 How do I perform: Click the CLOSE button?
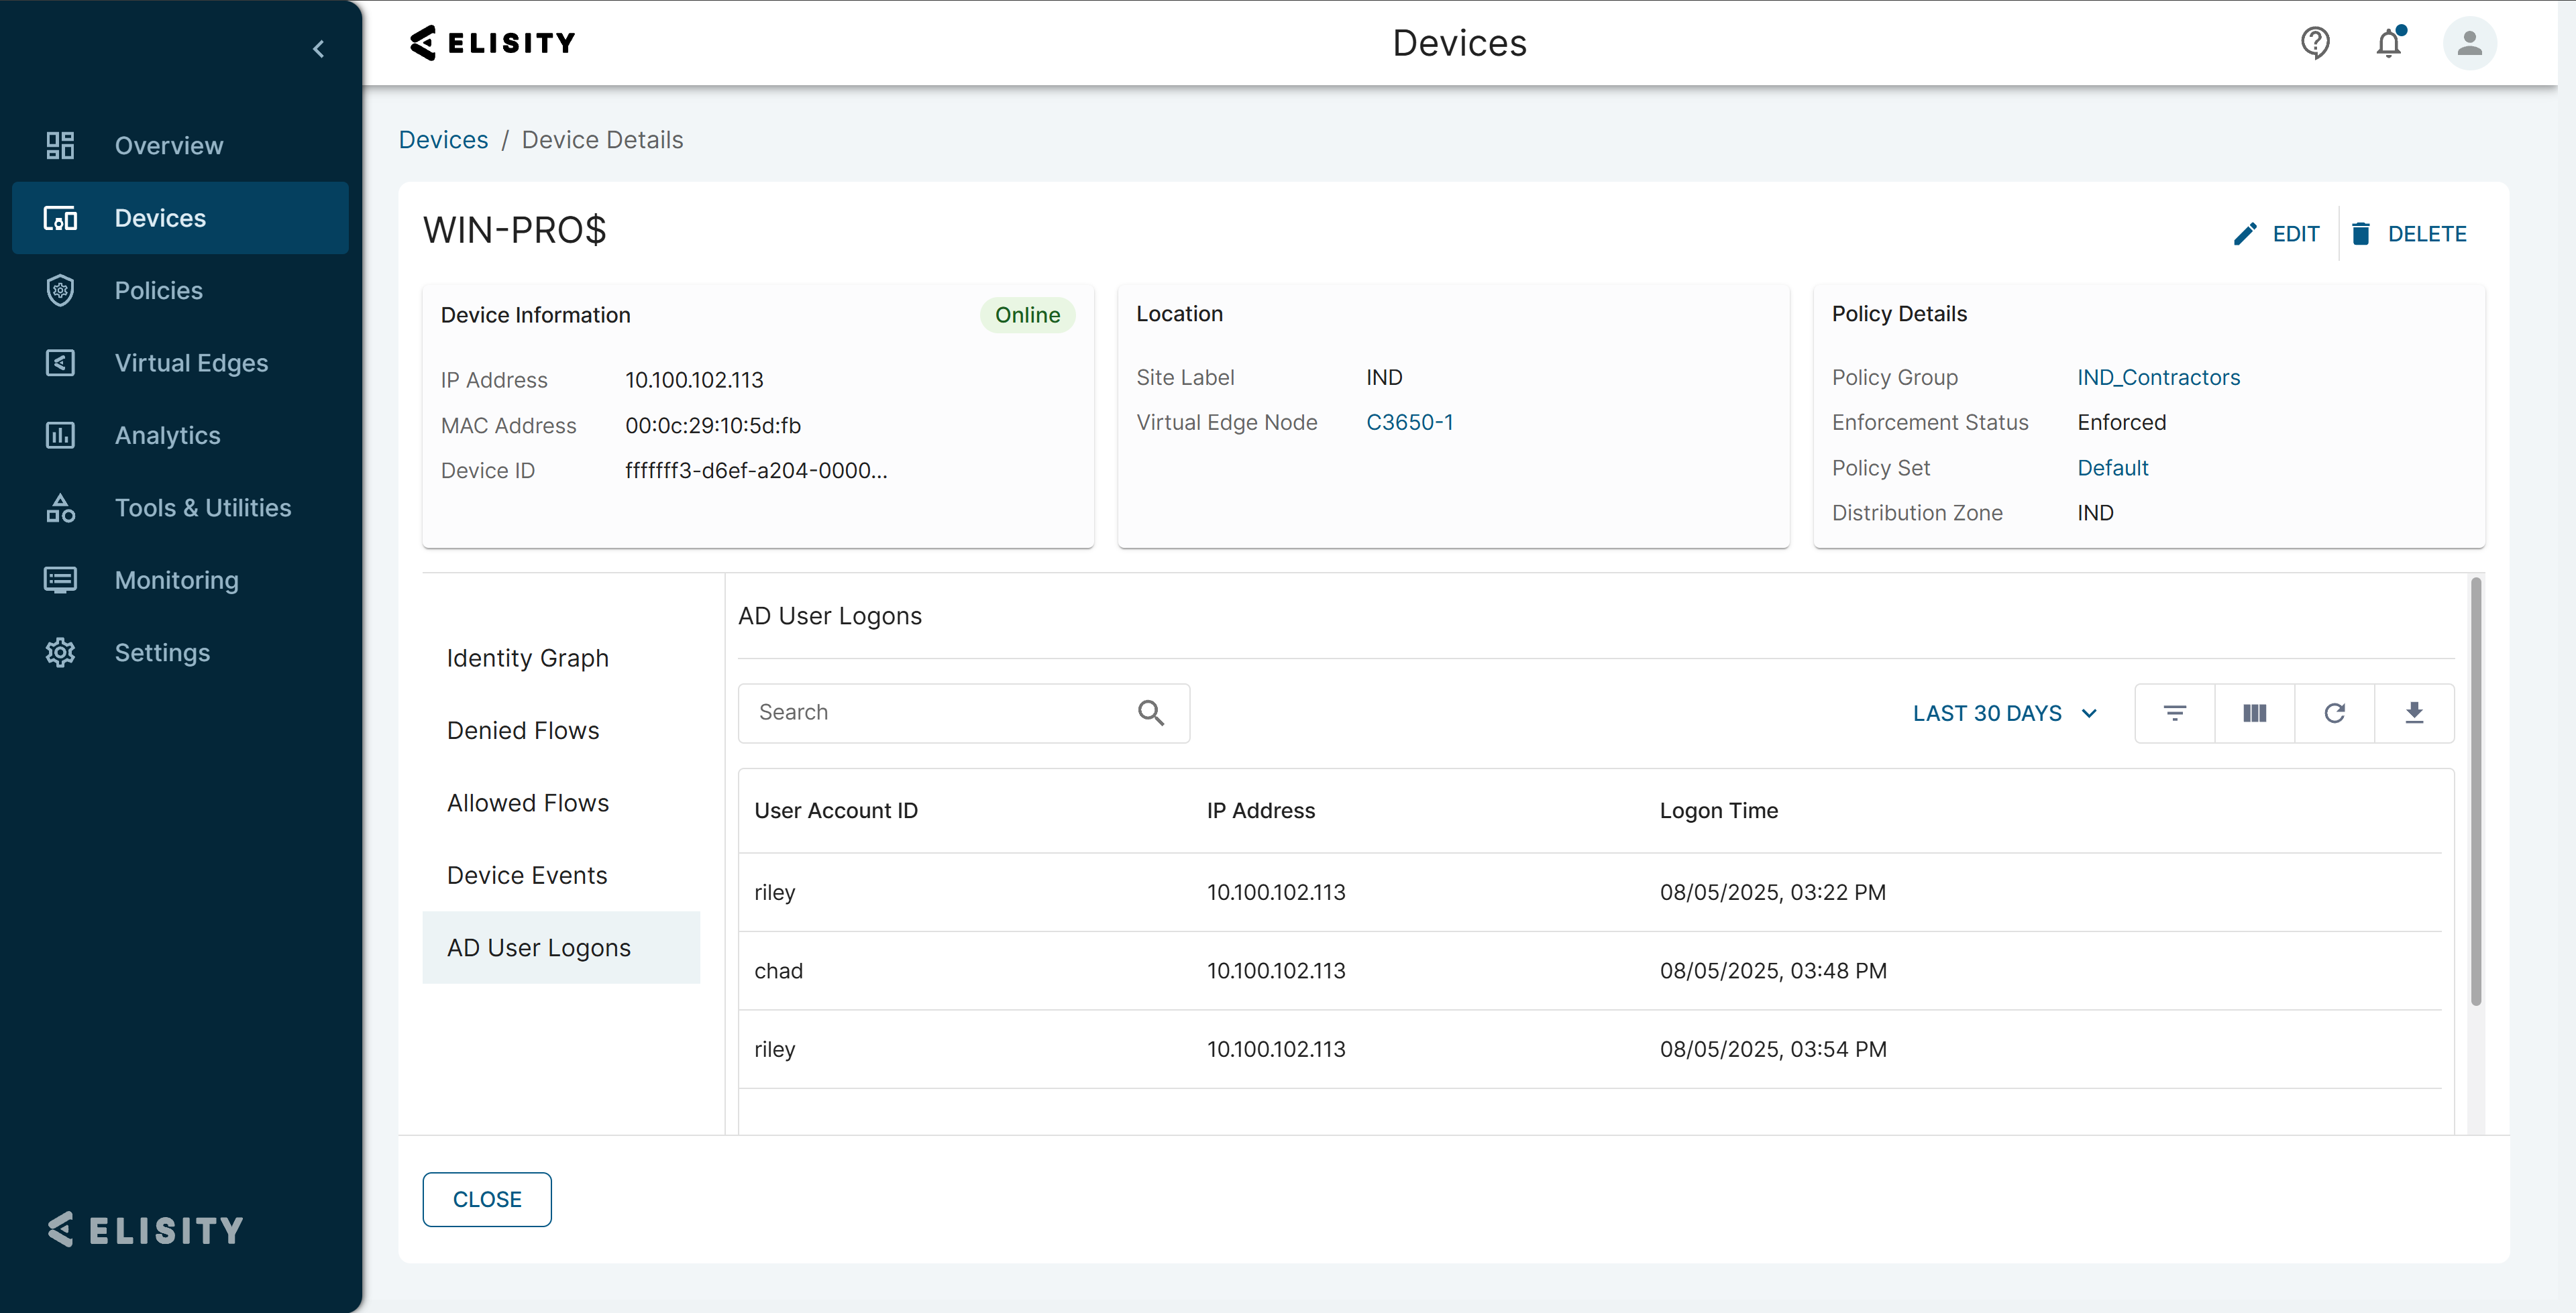487,1200
